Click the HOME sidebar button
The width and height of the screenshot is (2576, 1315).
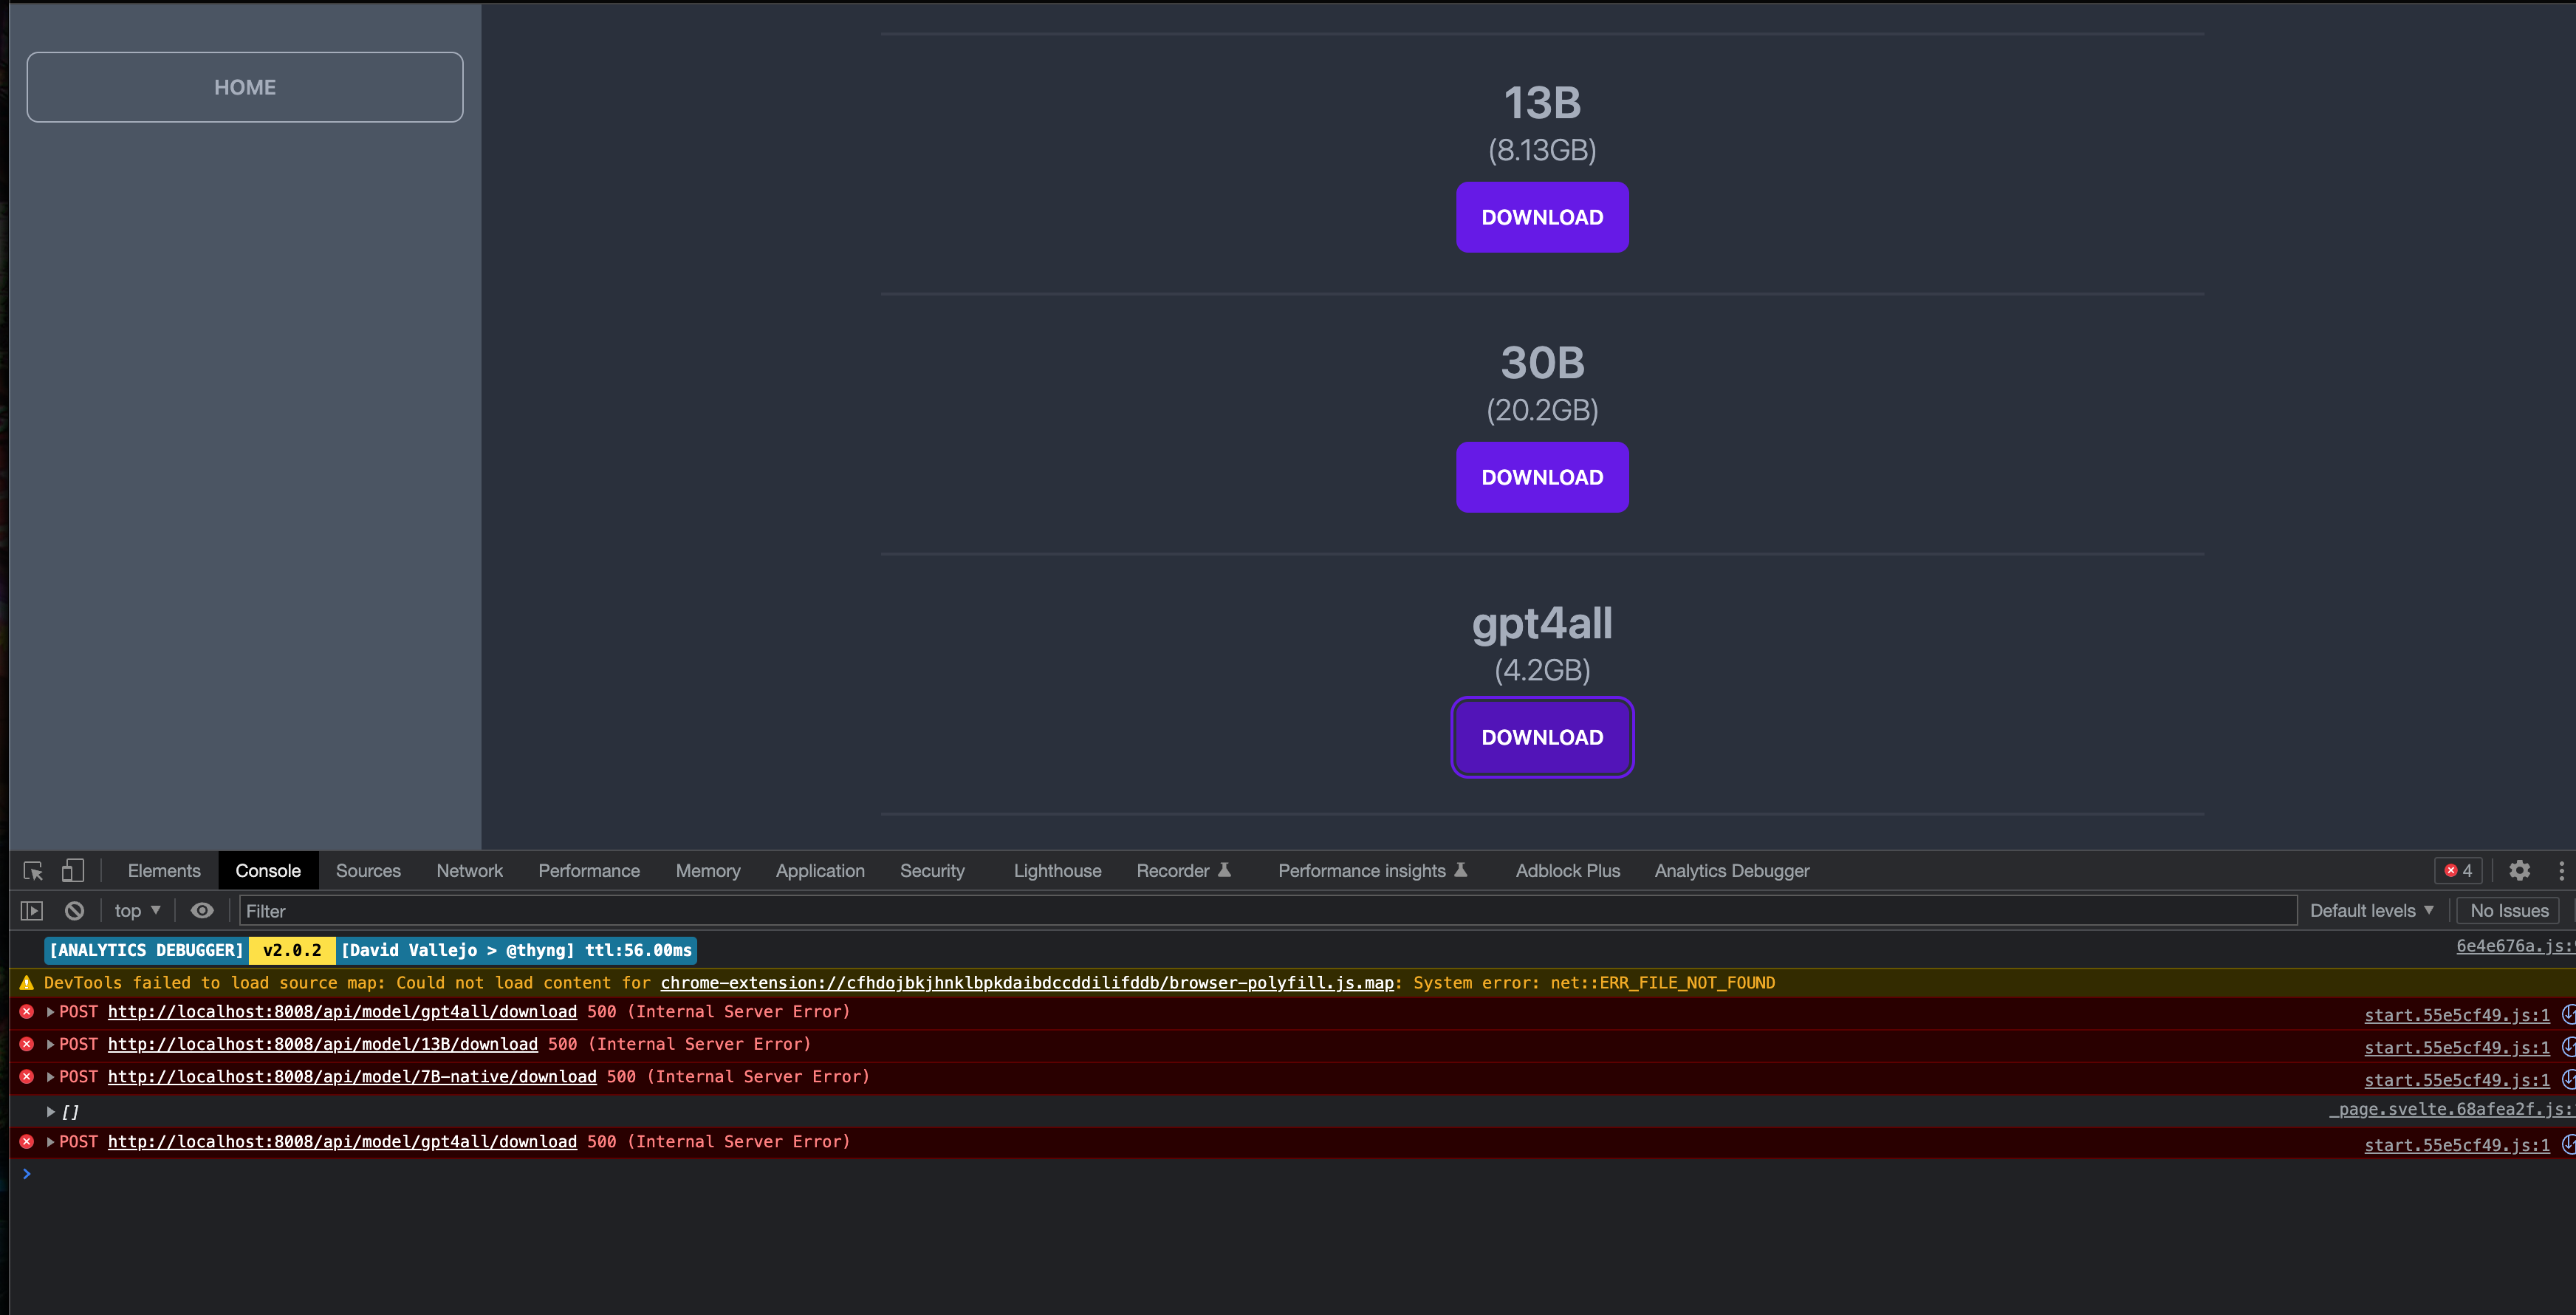pyautogui.click(x=245, y=87)
